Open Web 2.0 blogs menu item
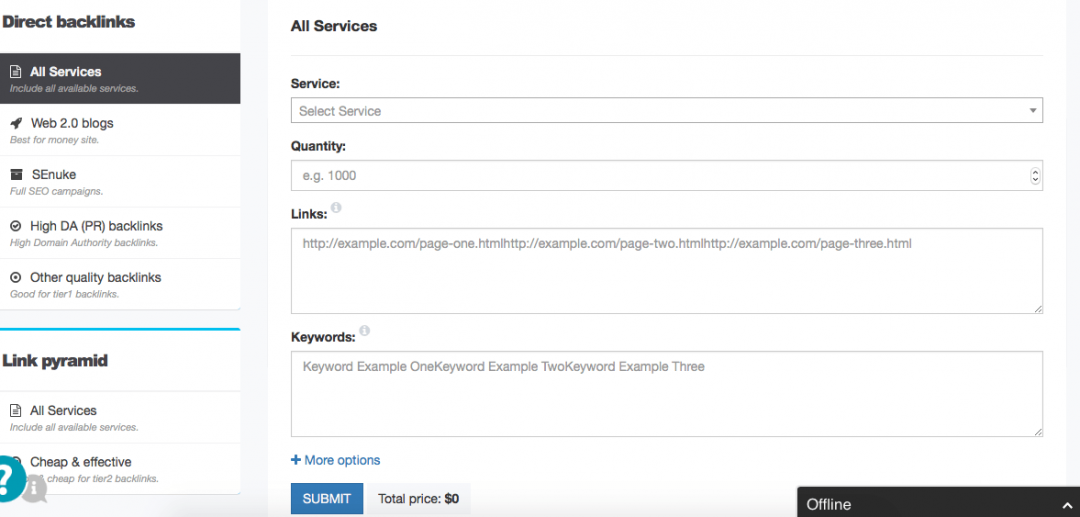The height and width of the screenshot is (517, 1080). pos(72,123)
